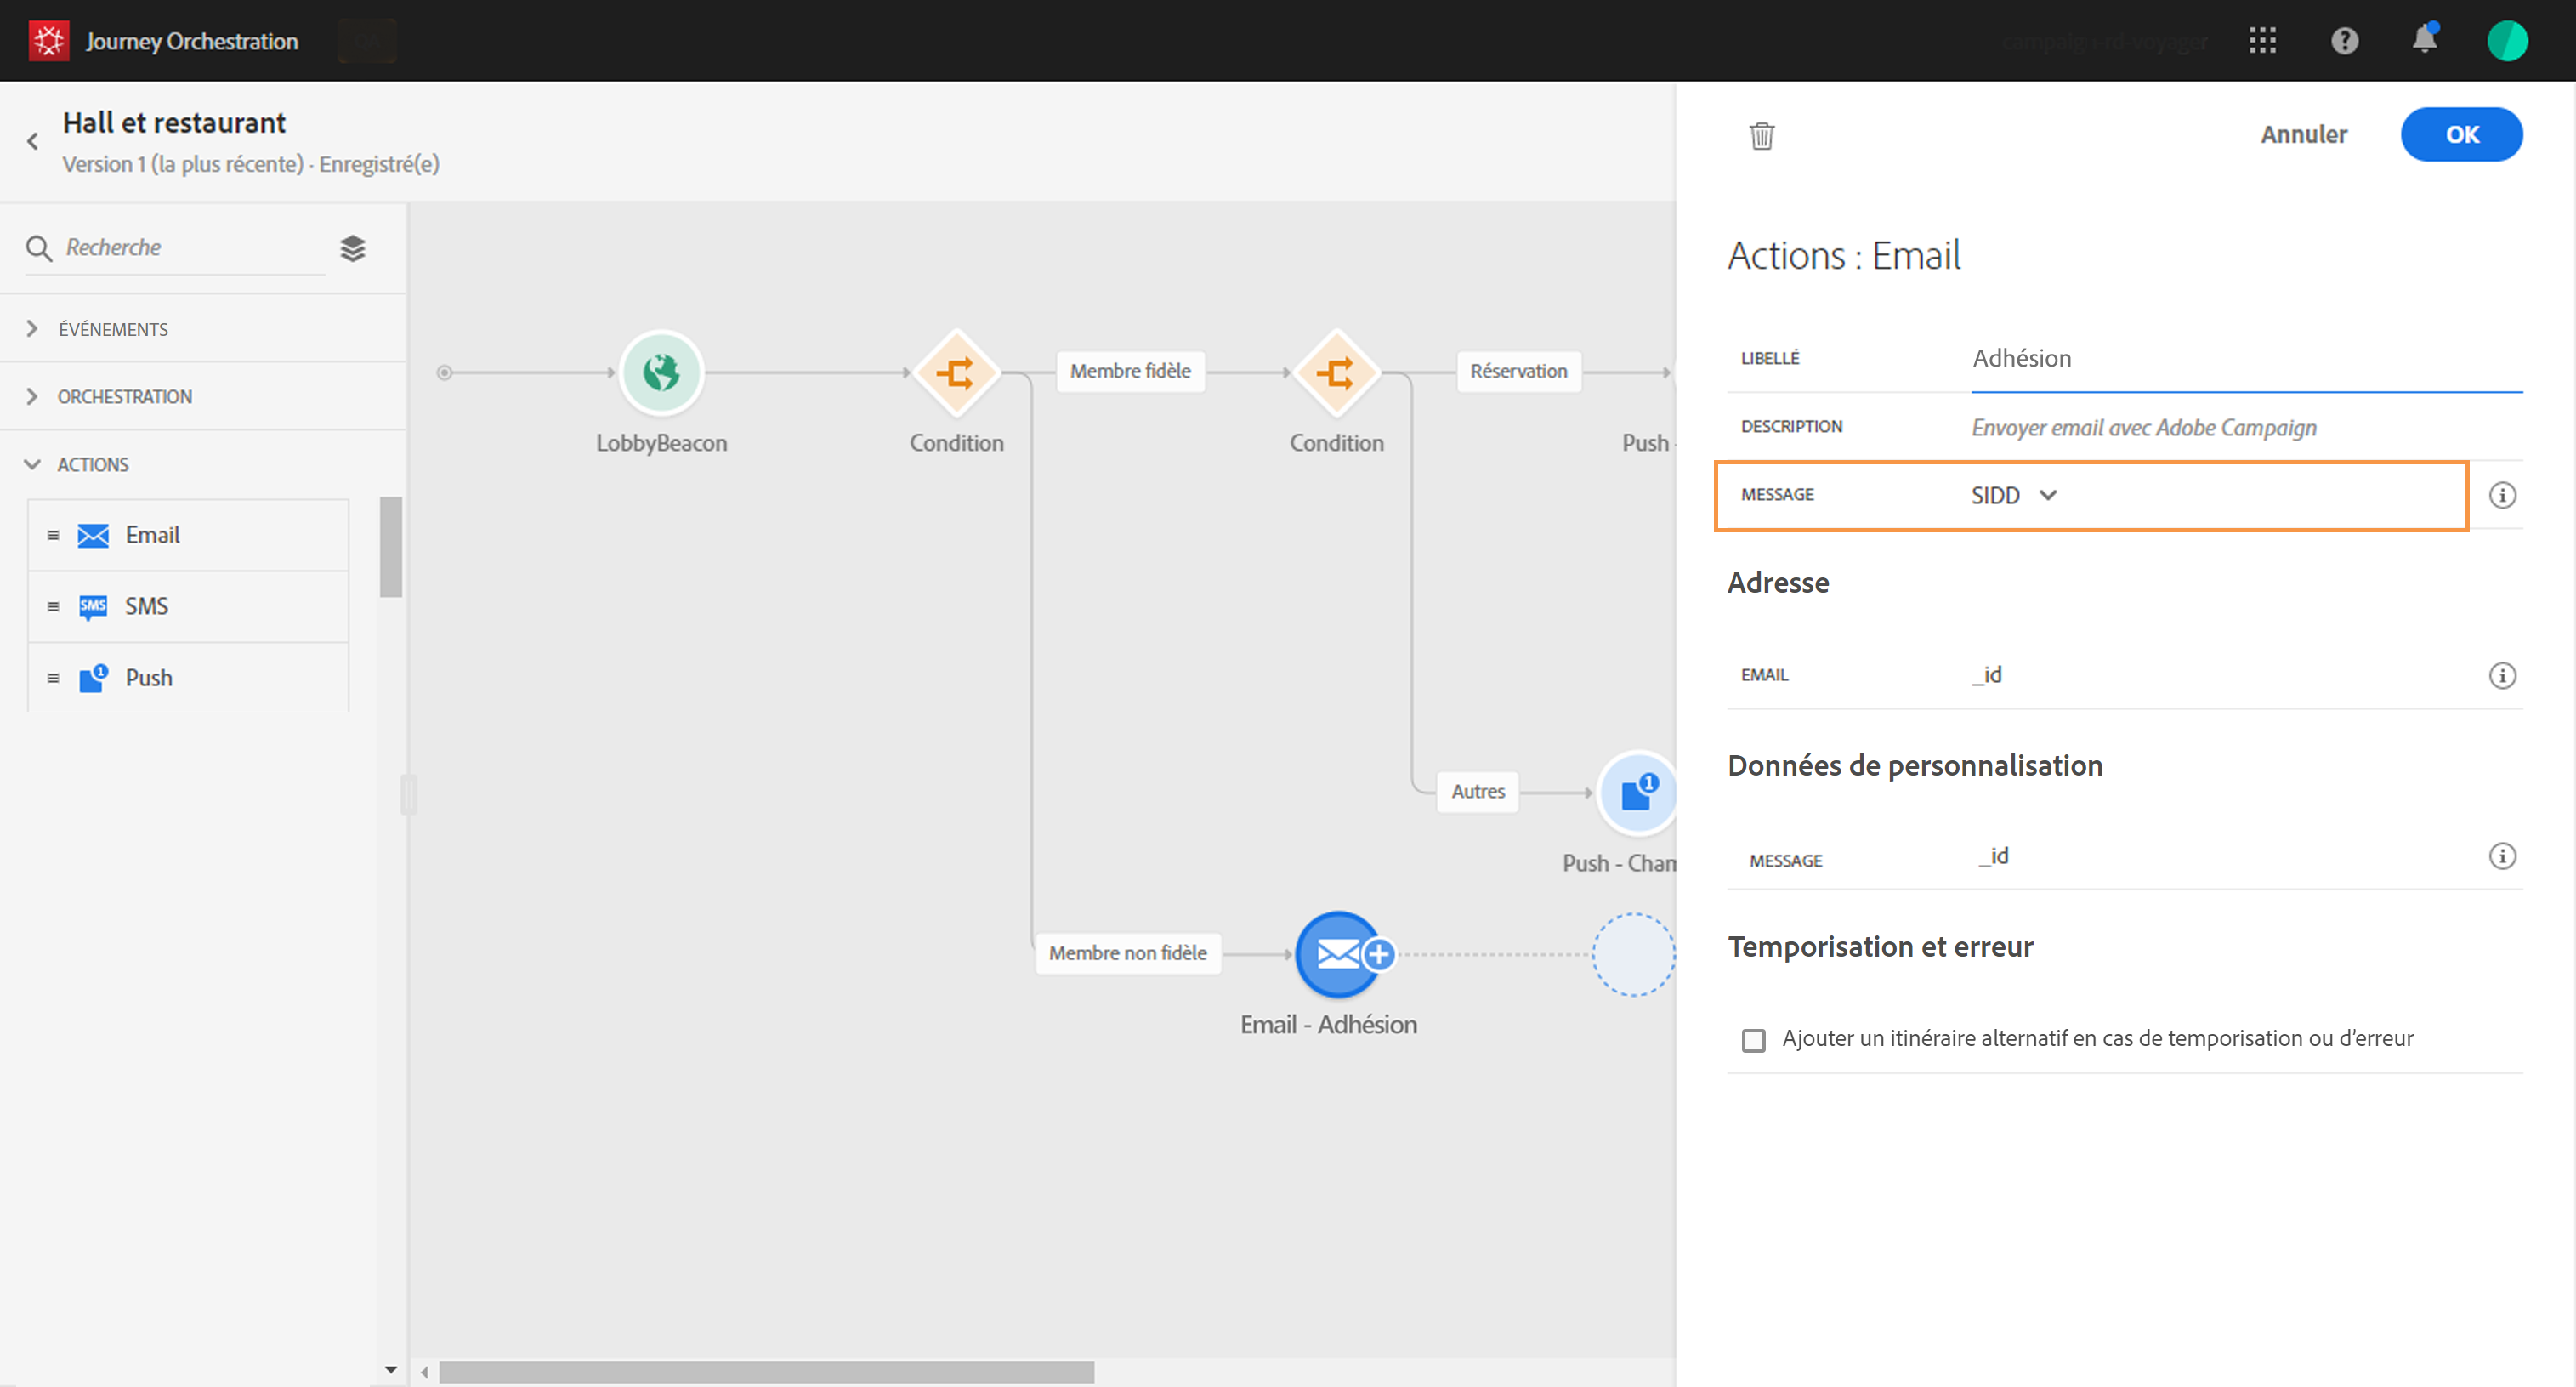Confirm with the OK button

2460,135
